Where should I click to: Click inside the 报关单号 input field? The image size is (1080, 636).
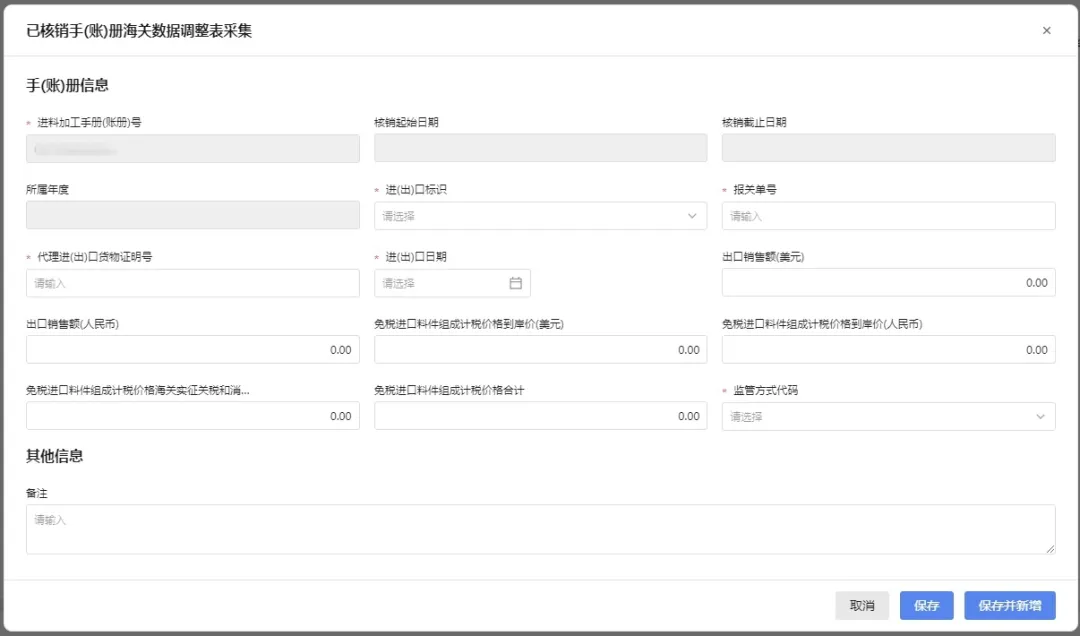click(888, 216)
